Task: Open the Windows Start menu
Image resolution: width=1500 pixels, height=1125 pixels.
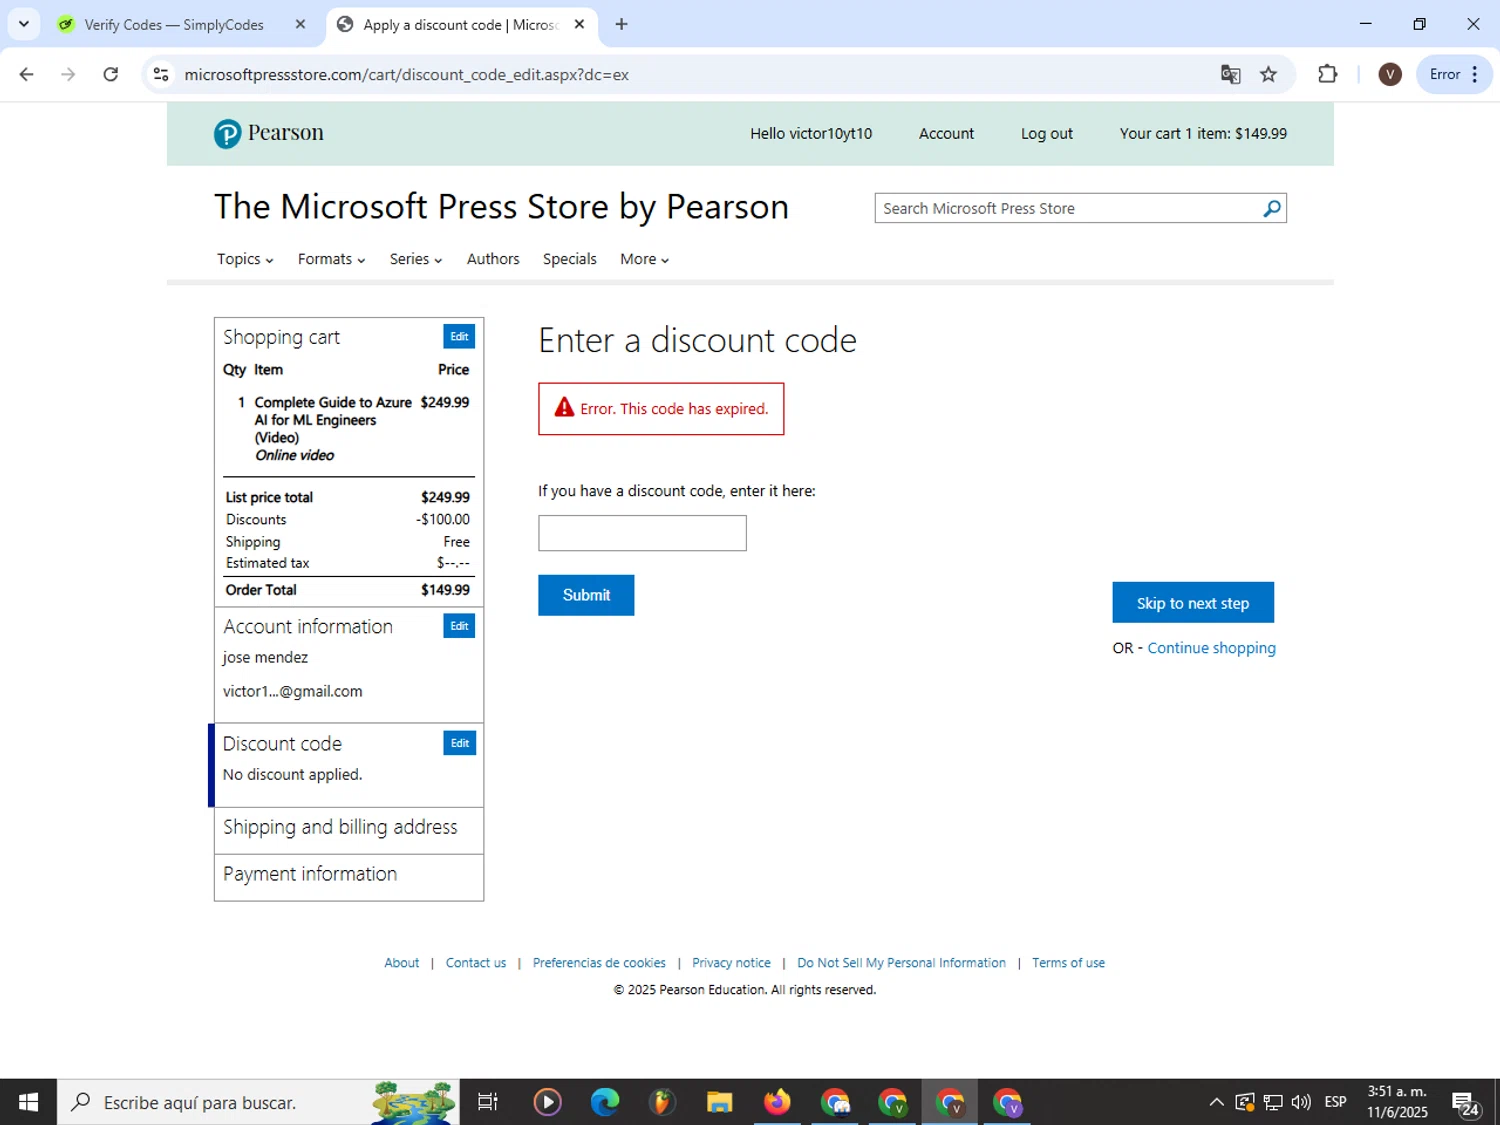Action: (28, 1102)
